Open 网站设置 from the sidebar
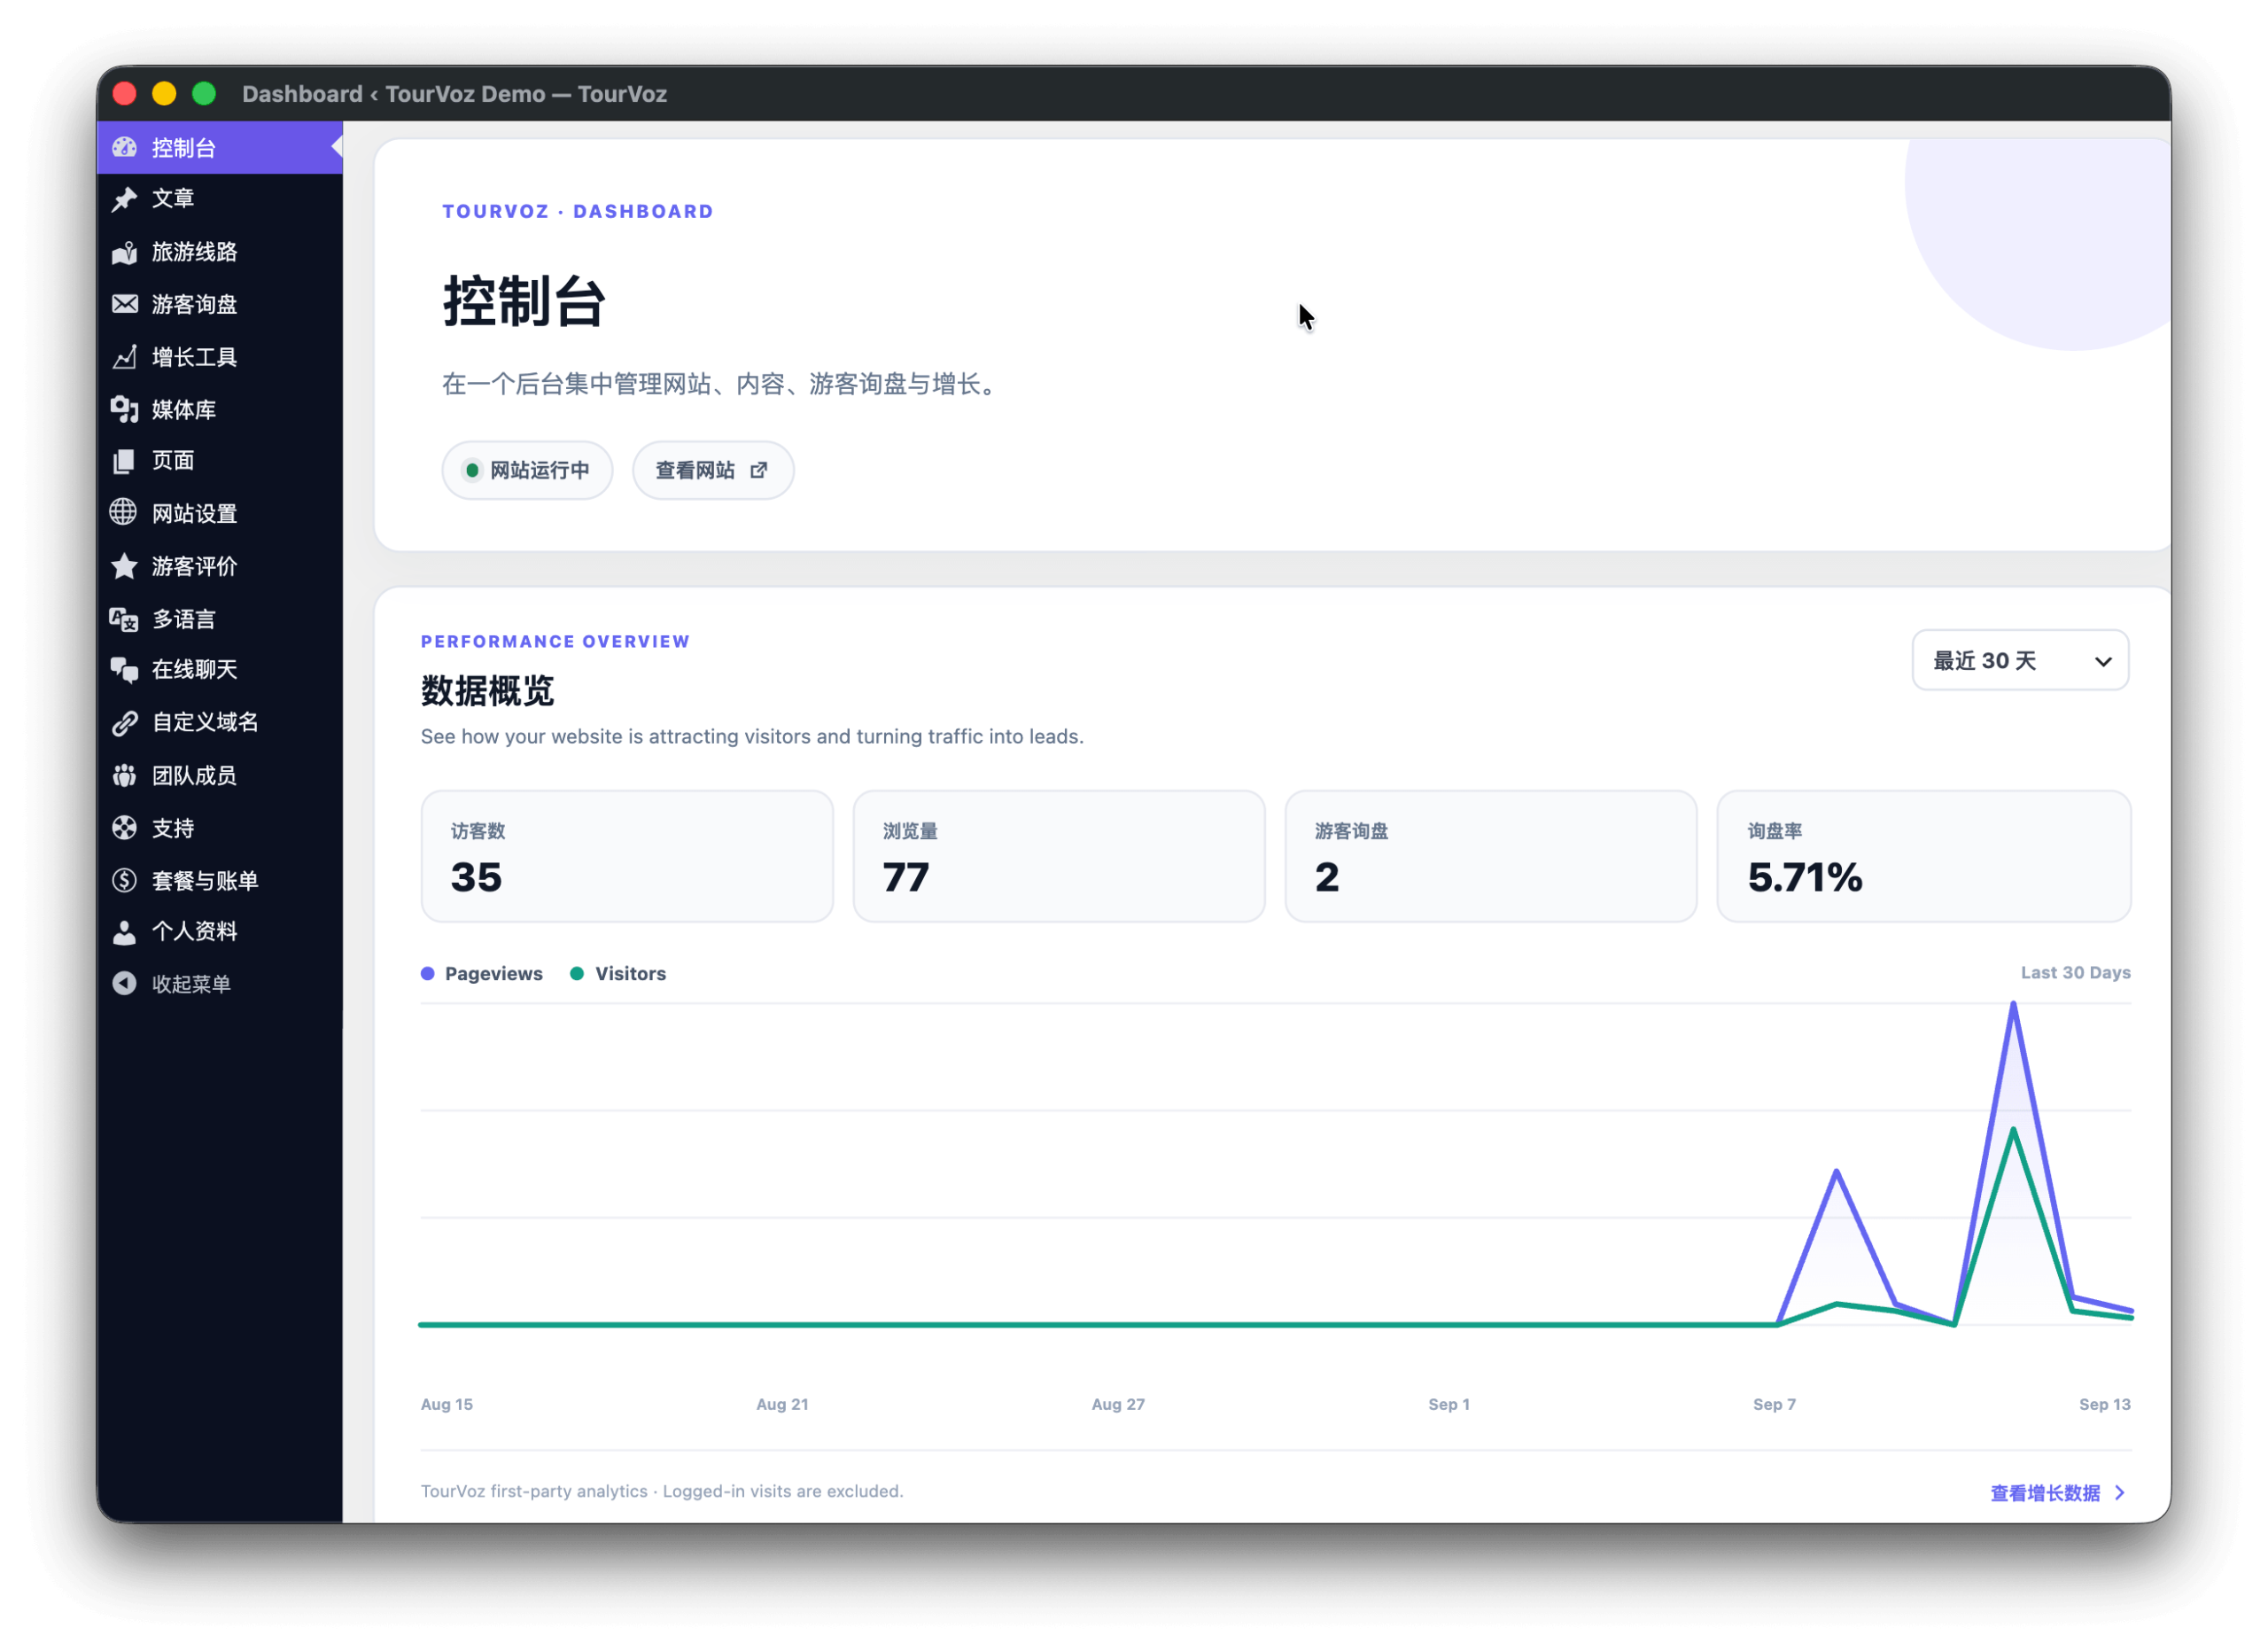This screenshot has height=1651, width=2268. [x=220, y=513]
